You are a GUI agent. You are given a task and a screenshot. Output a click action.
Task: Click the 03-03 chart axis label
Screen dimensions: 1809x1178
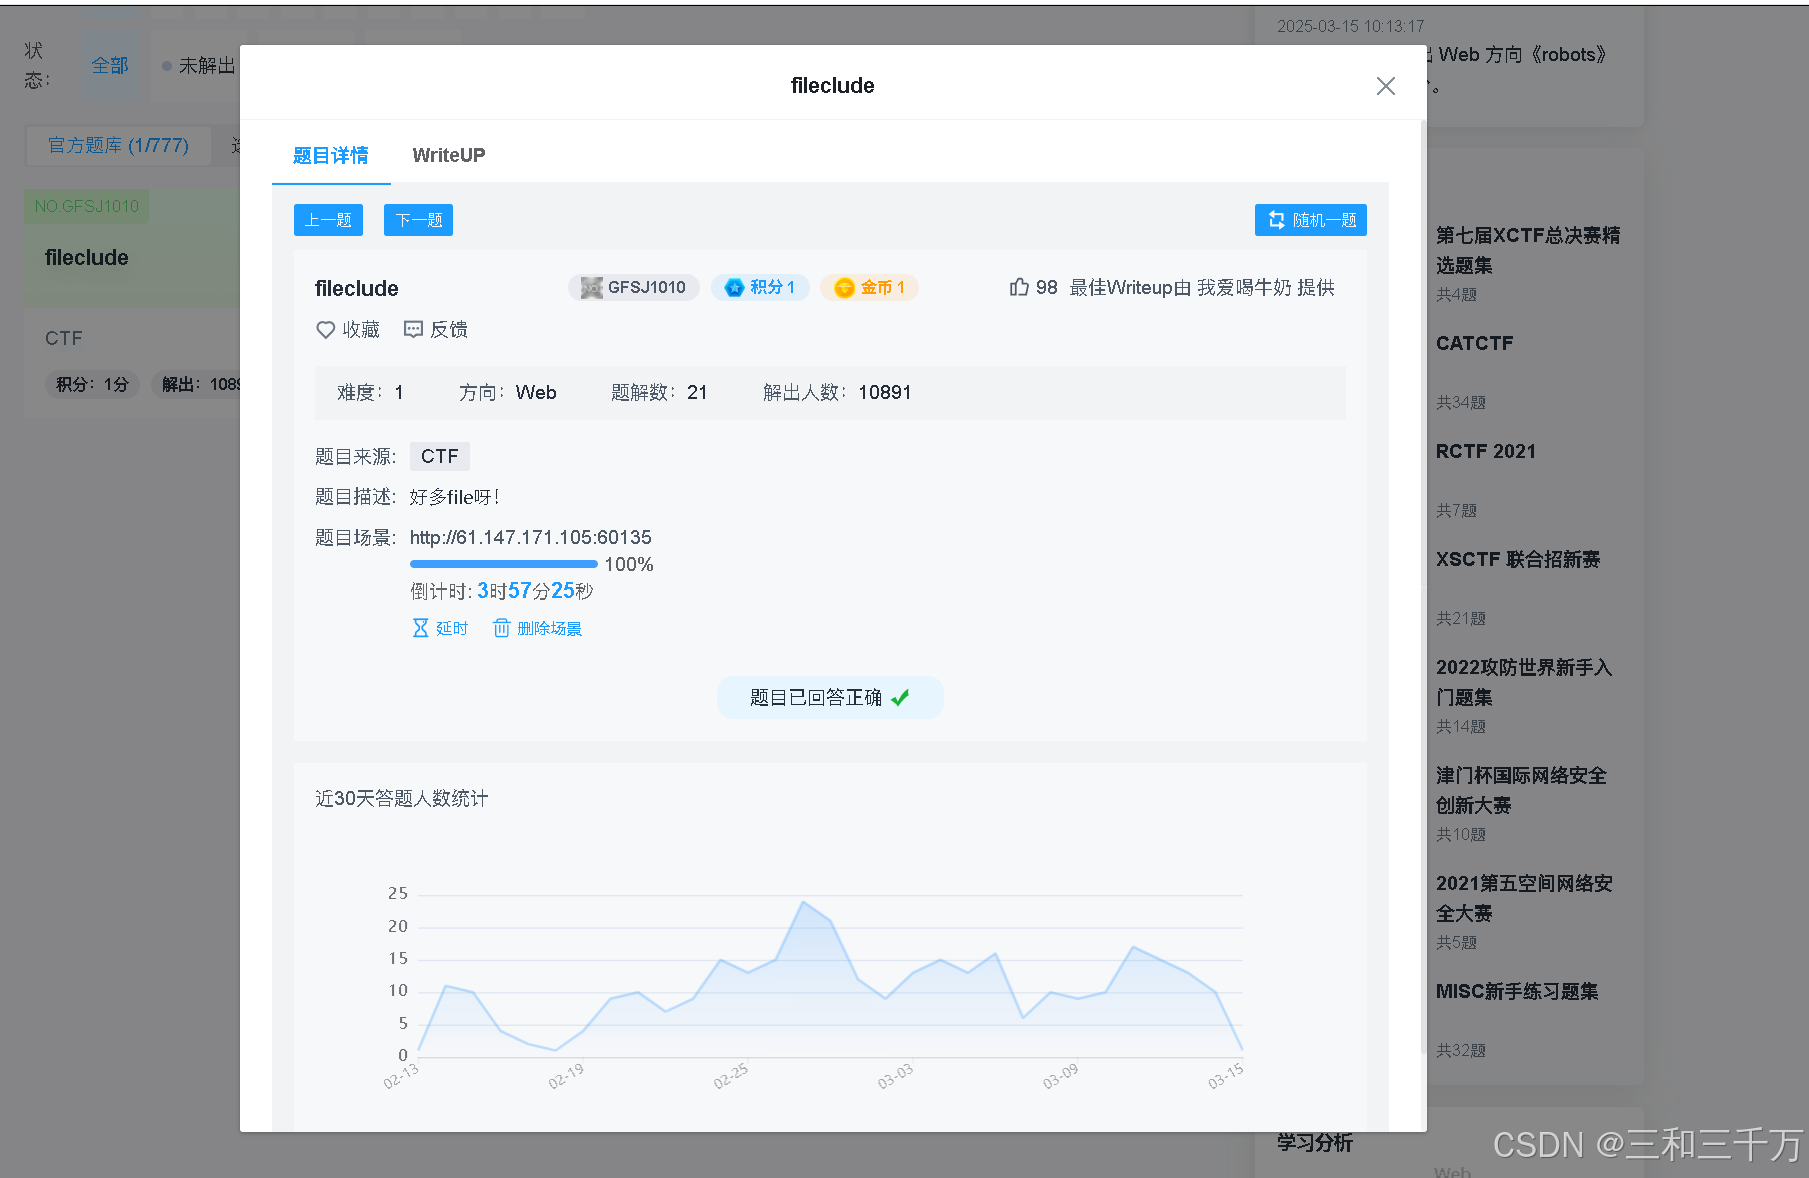tap(895, 1076)
